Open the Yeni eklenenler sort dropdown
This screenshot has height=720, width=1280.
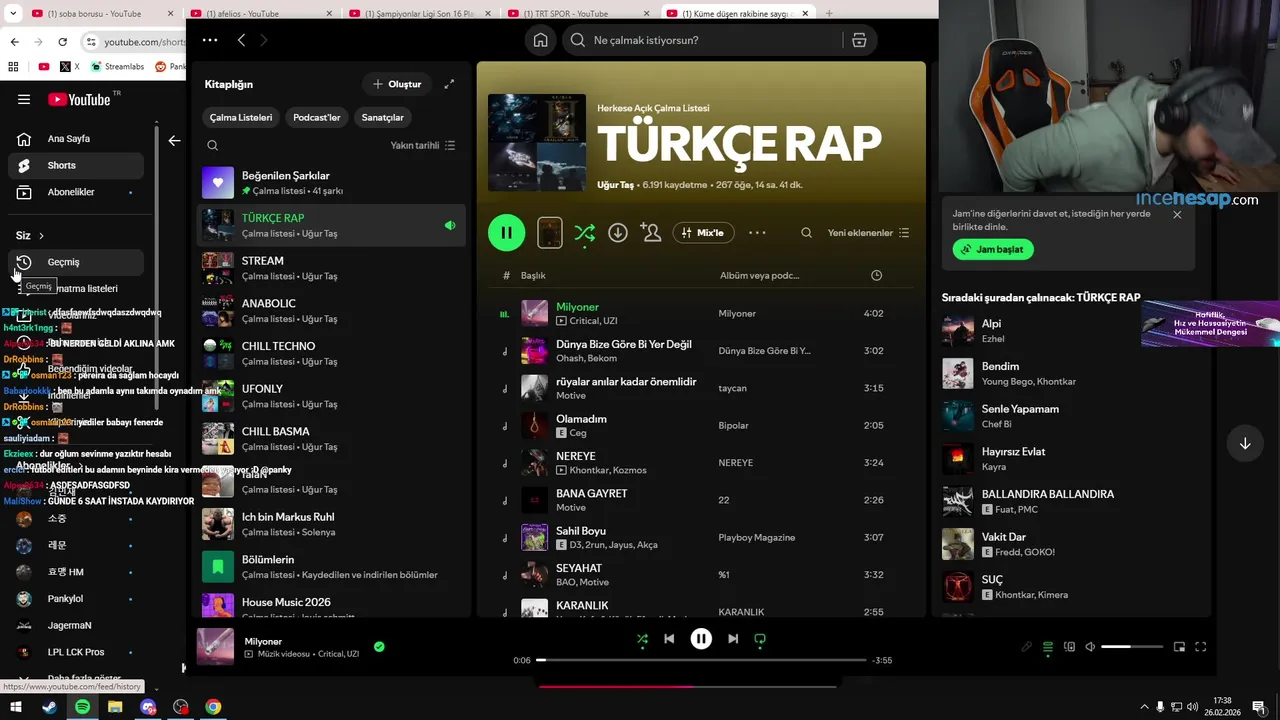(868, 233)
